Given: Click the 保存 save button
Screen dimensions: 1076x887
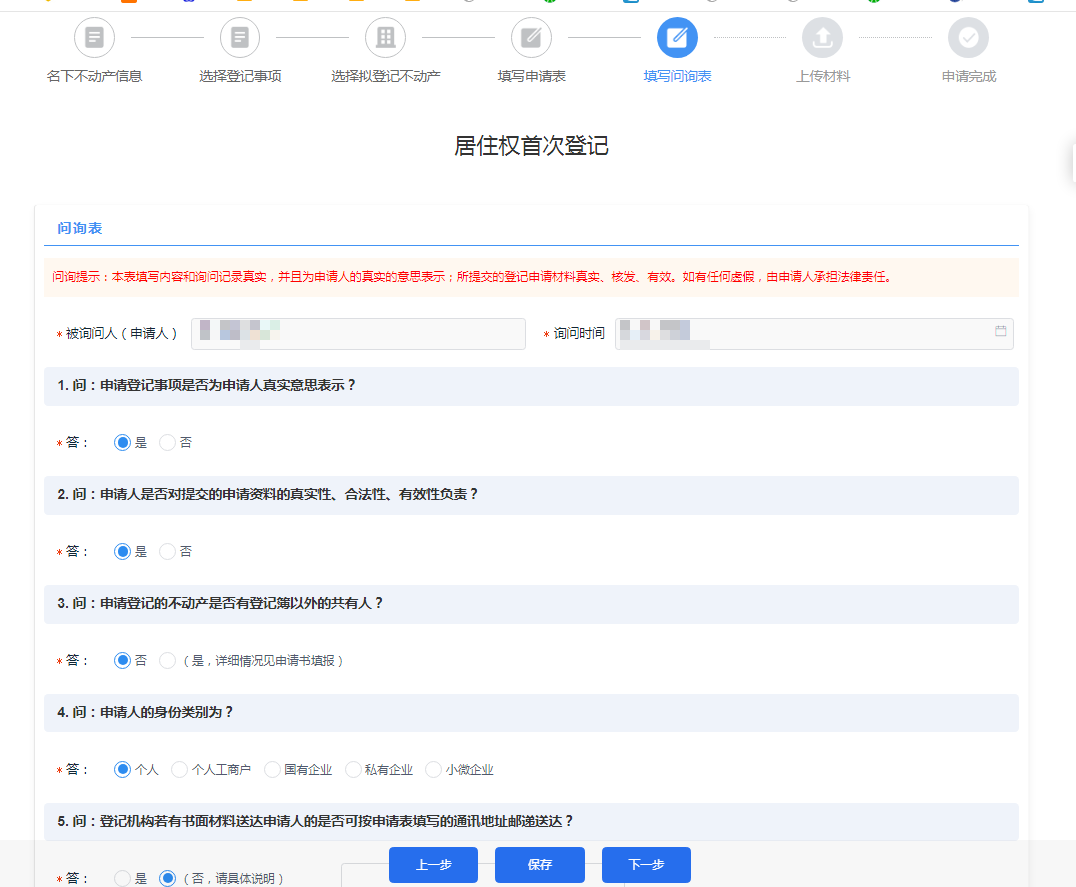Looking at the screenshot, I should click(x=539, y=864).
